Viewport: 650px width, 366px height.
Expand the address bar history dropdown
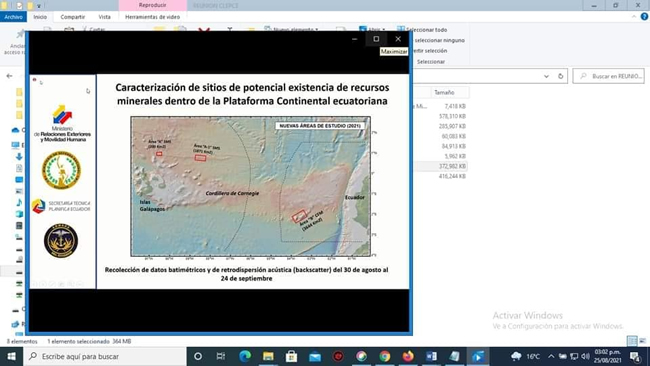[x=546, y=76]
